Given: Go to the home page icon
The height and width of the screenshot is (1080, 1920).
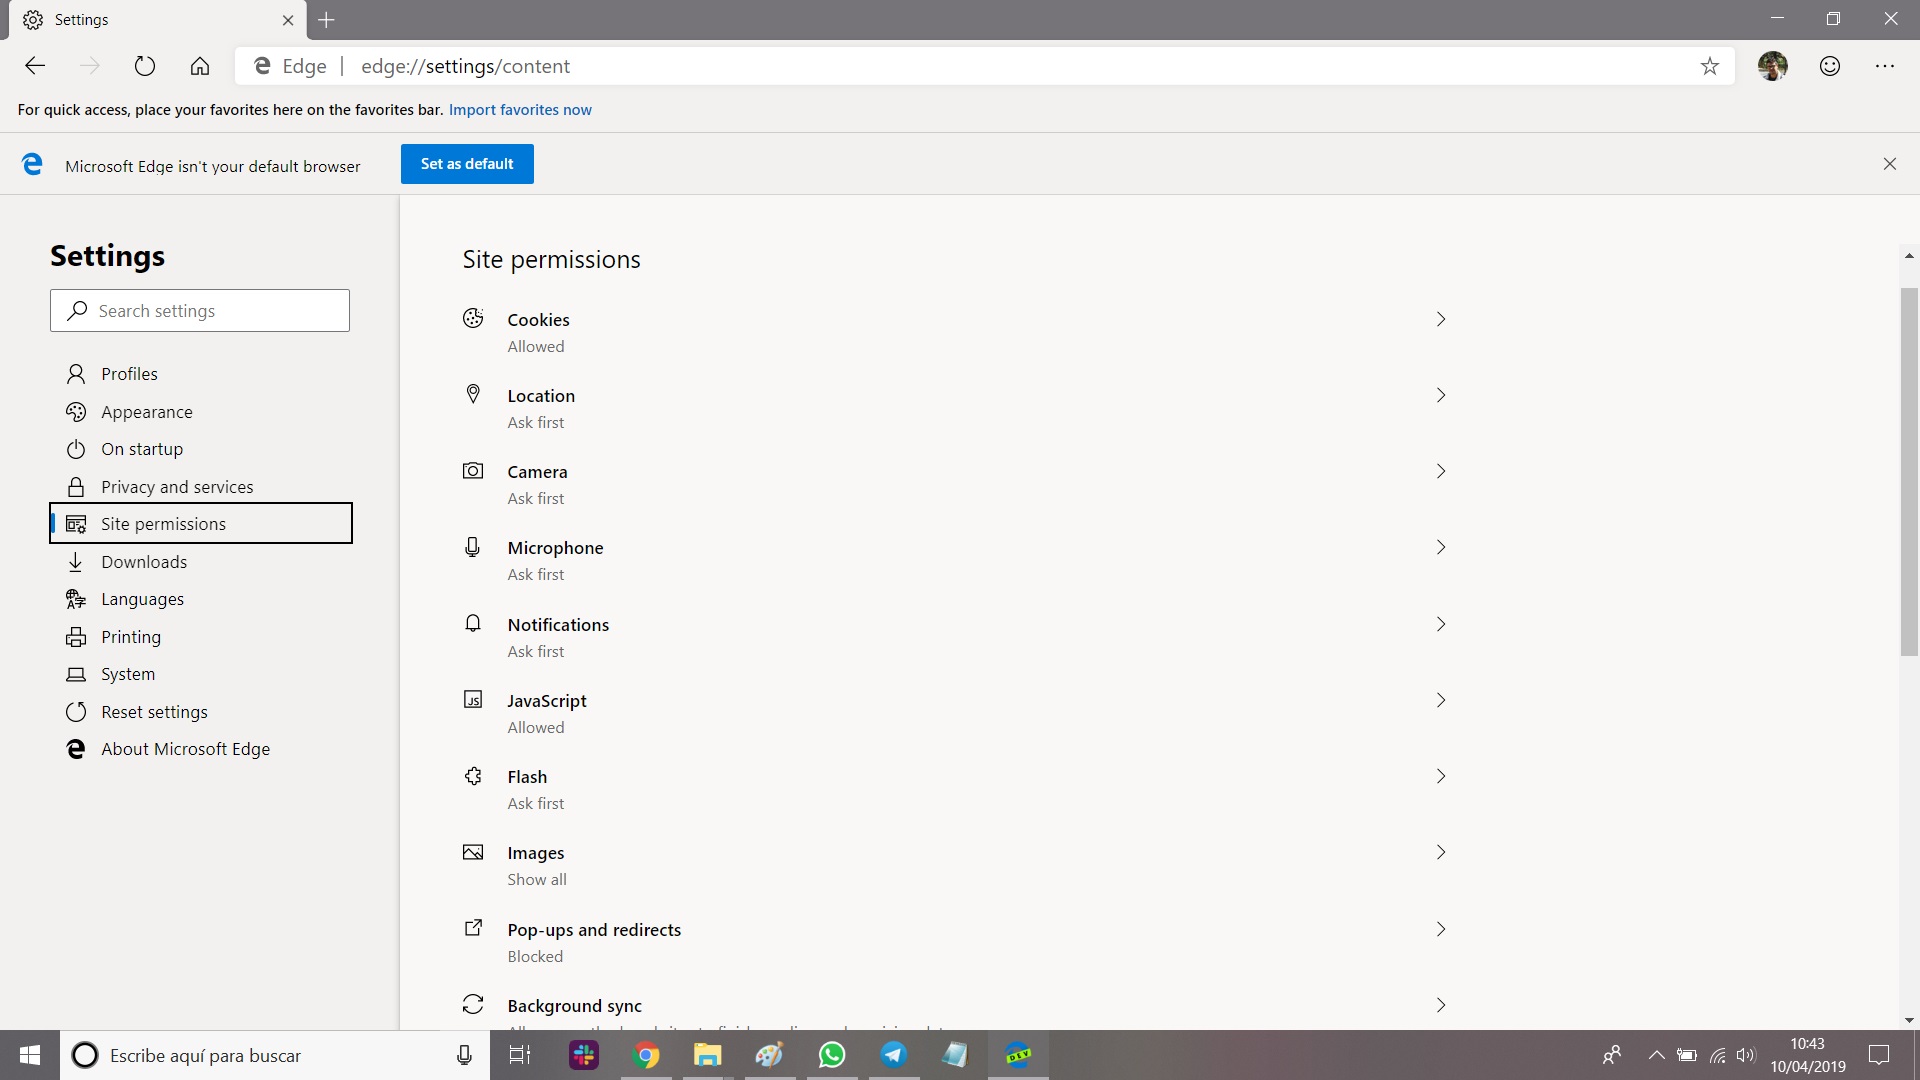Looking at the screenshot, I should pyautogui.click(x=200, y=66).
